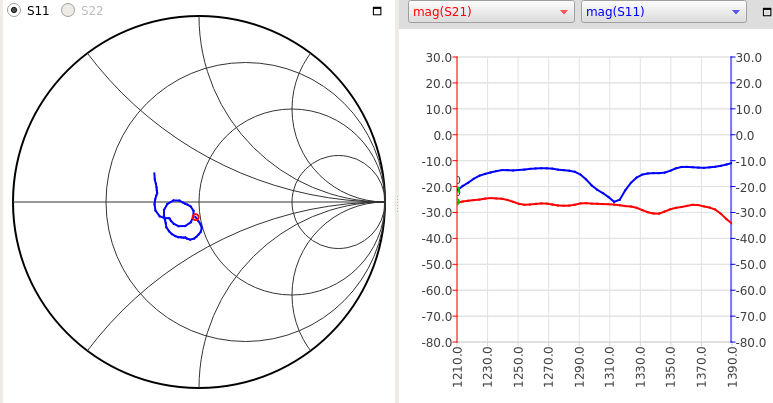Click the 1390.0 frequency axis label
The image size is (773, 403).
[x=732, y=366]
